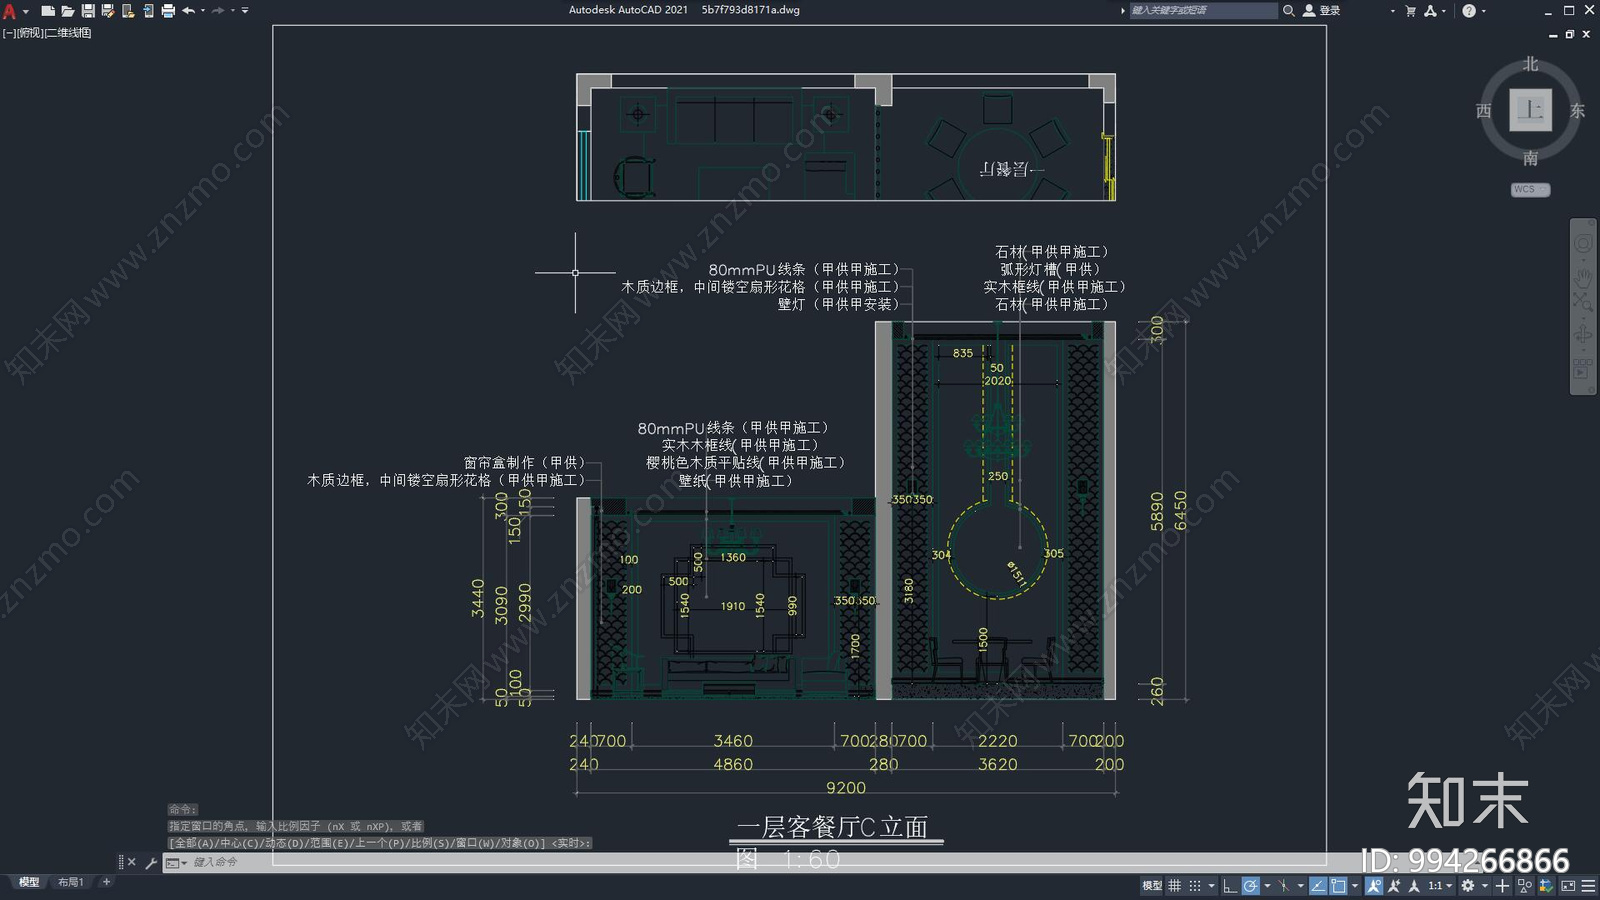
Task: Toggle clean screen mode icon
Action: [x=1568, y=885]
